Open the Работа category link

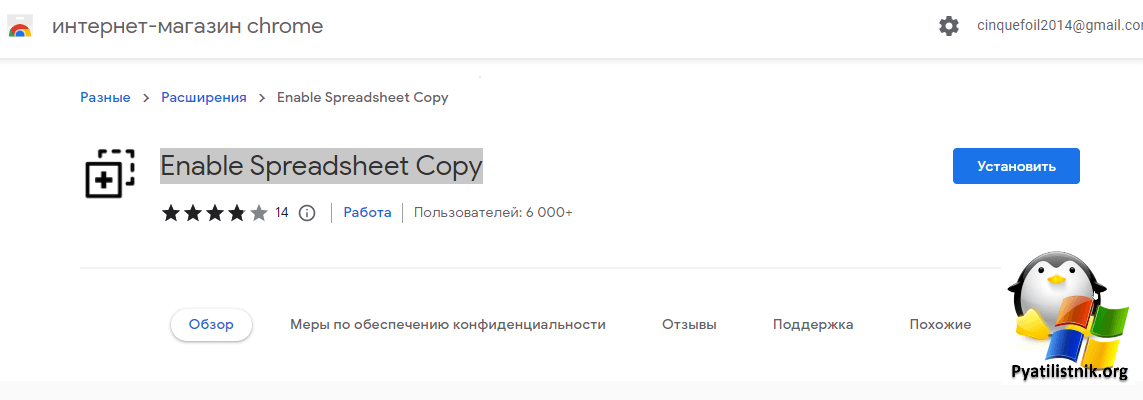tap(367, 212)
